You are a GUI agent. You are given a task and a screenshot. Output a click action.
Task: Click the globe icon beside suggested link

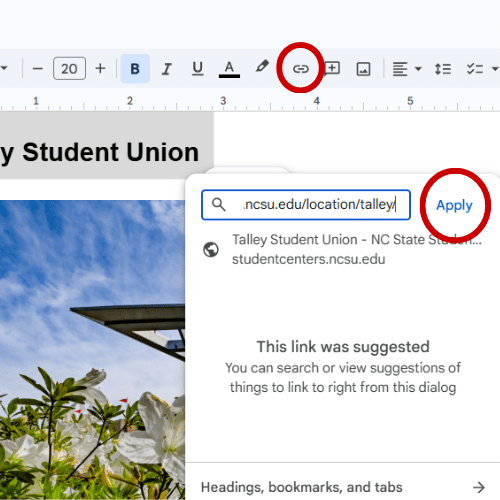point(211,249)
